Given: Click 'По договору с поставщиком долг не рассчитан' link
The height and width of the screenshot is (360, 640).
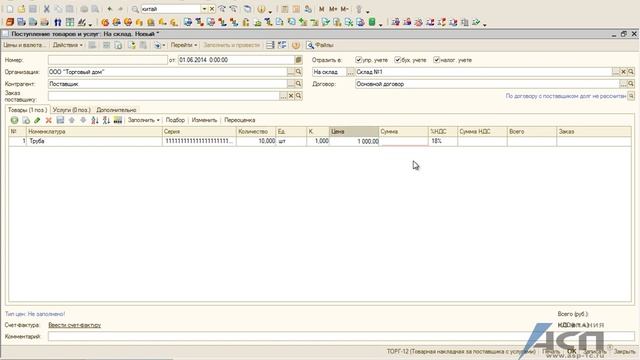Looking at the screenshot, I should coord(566,96).
